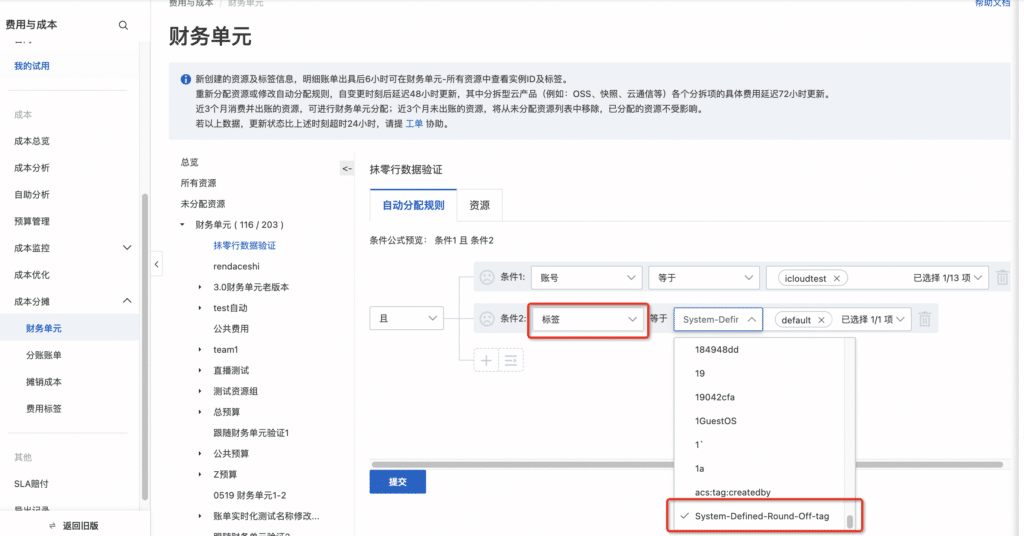Expand the 公共预算 tree node
Viewport: 1024px width, 536px height.
[x=200, y=454]
